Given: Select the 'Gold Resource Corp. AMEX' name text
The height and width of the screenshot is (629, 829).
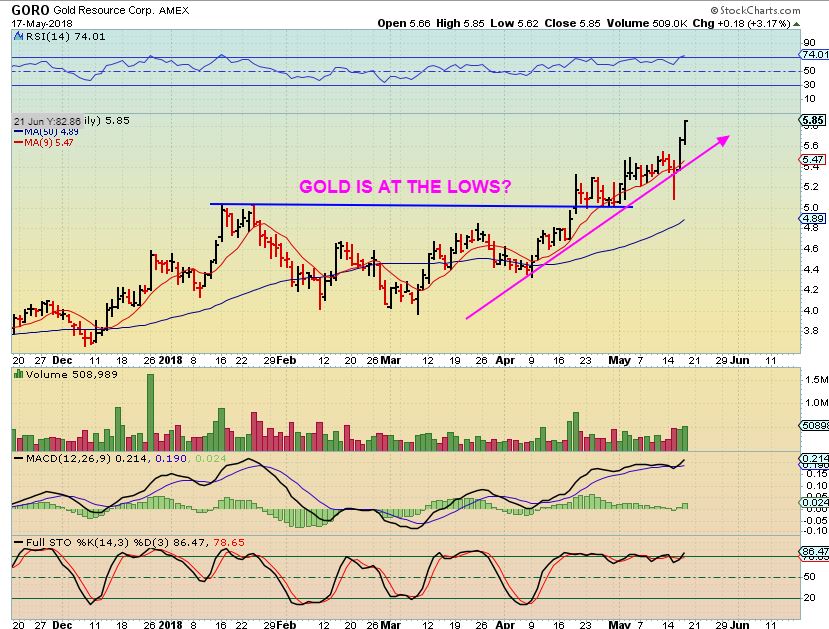Looking at the screenshot, I should [121, 10].
